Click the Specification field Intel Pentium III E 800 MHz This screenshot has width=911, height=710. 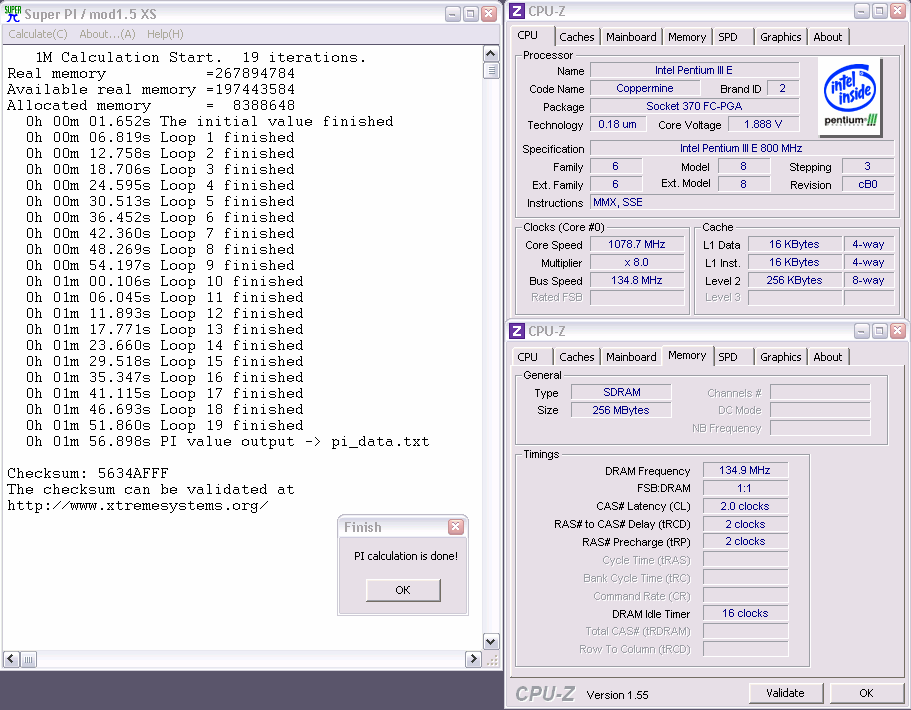coord(742,149)
